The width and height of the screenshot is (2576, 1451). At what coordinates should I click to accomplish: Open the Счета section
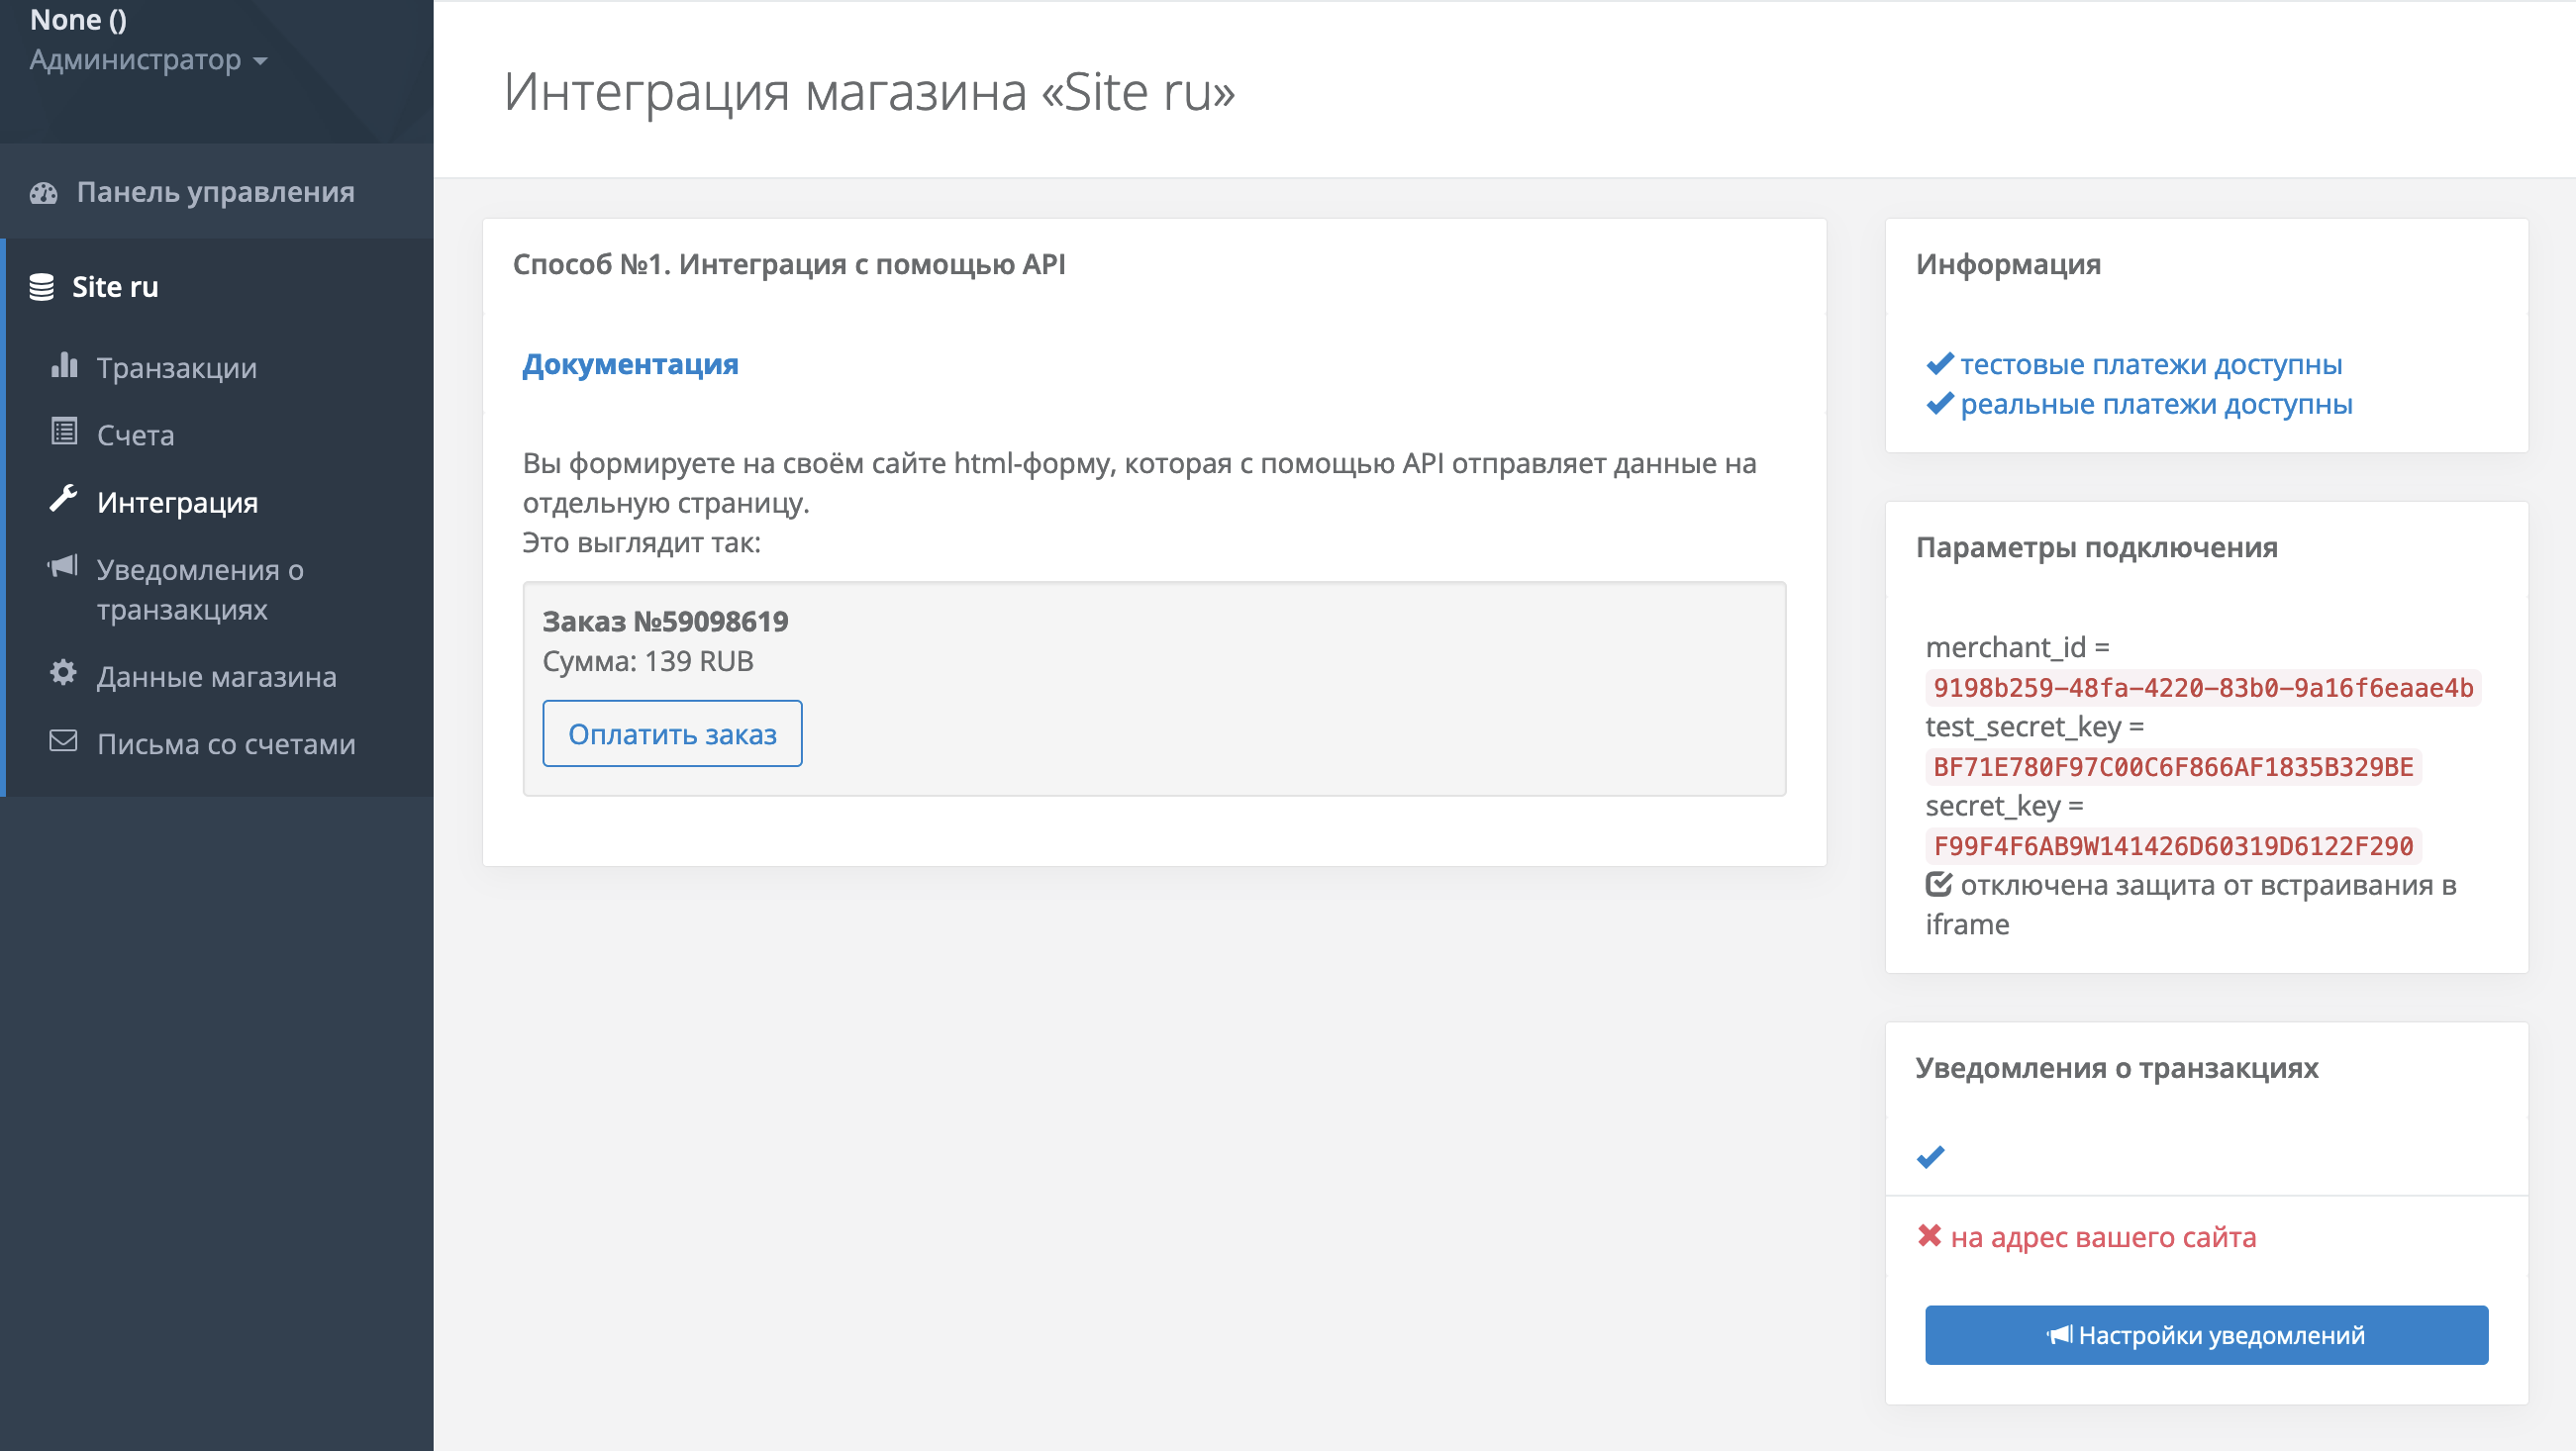click(x=135, y=434)
